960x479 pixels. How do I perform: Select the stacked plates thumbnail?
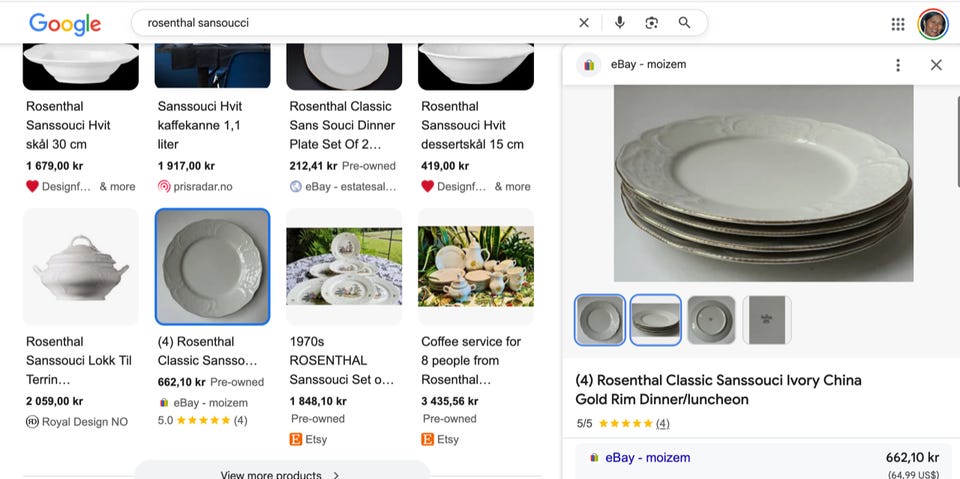(x=656, y=320)
